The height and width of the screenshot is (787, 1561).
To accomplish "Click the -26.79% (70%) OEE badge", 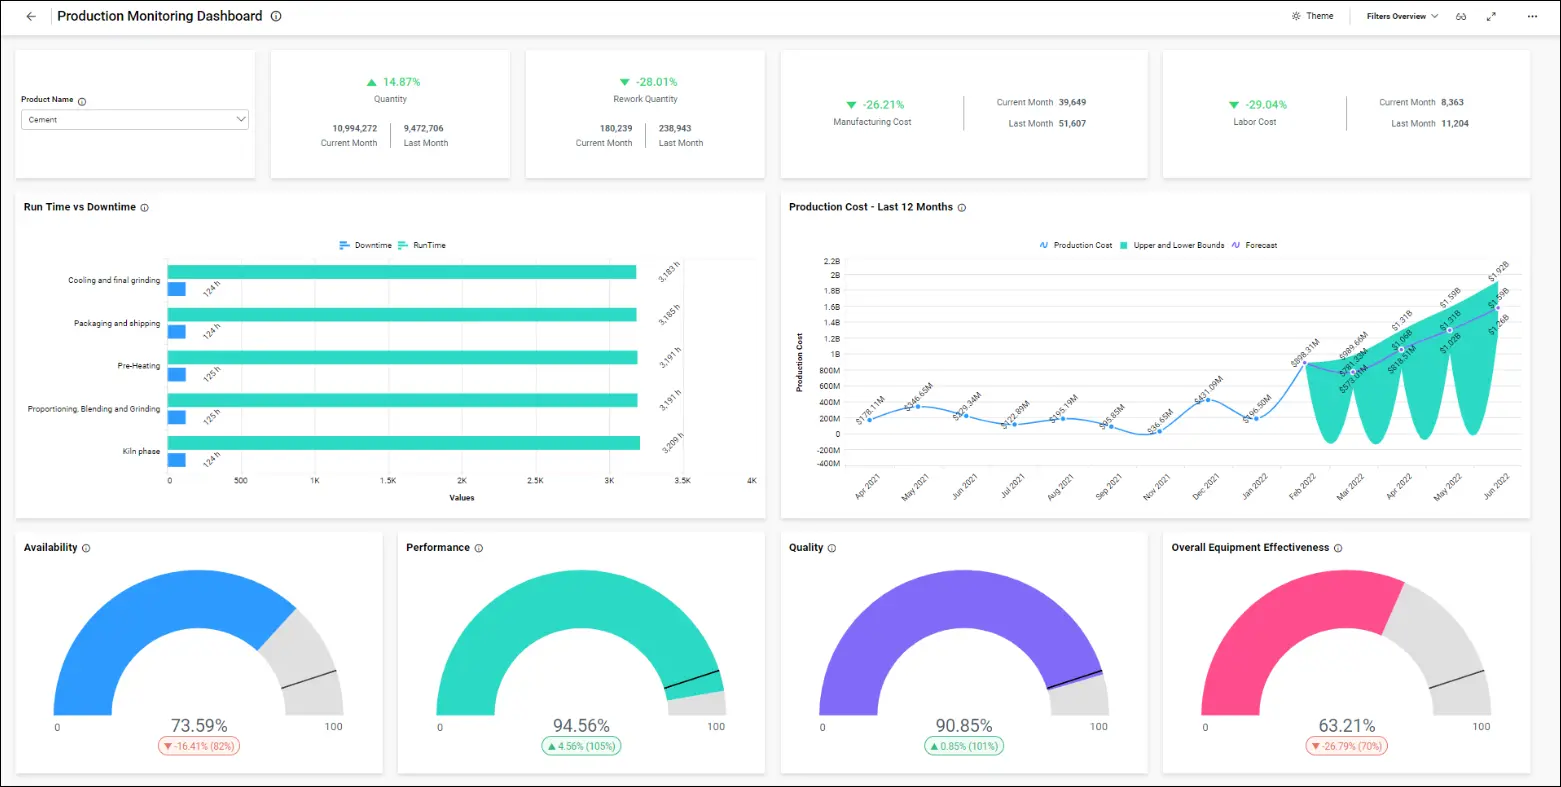I will (1347, 746).
